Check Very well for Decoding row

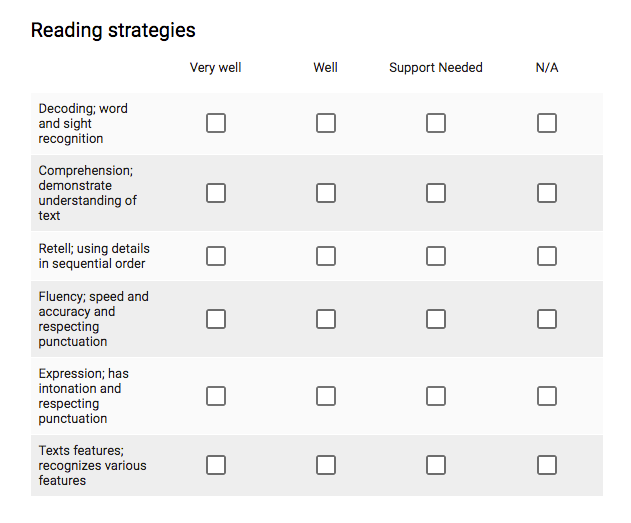(216, 123)
